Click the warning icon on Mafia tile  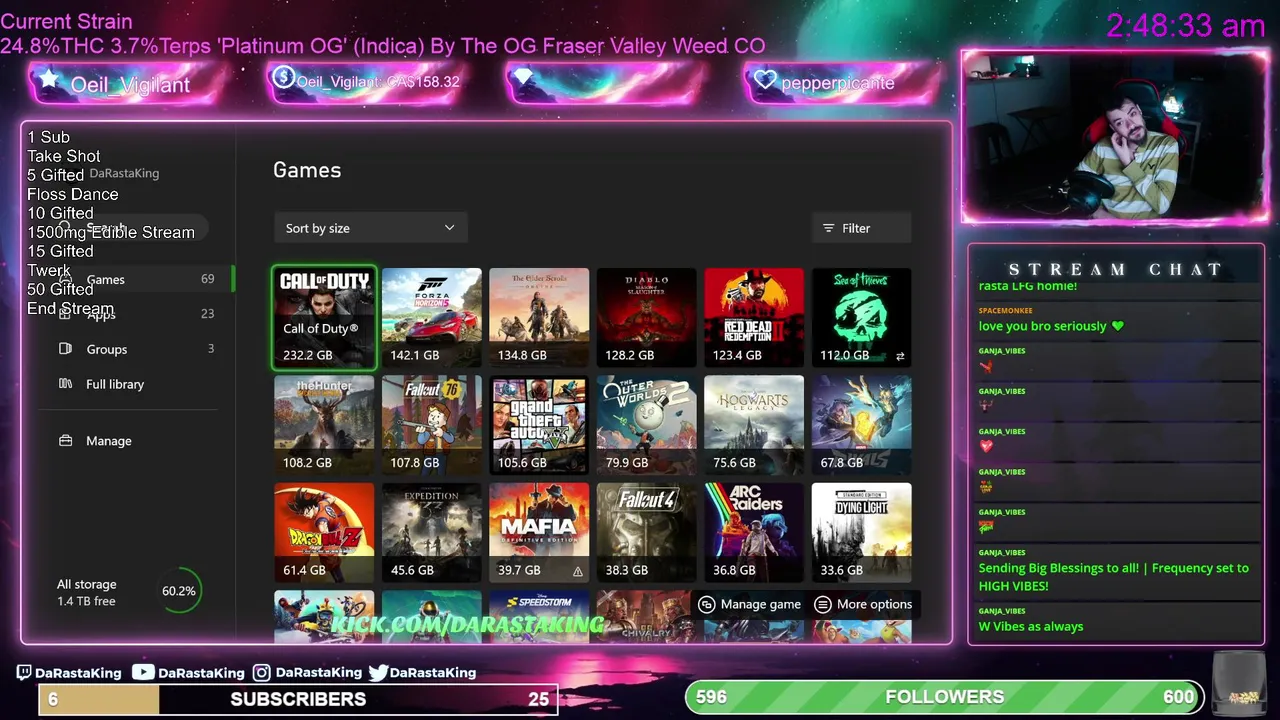(x=577, y=571)
